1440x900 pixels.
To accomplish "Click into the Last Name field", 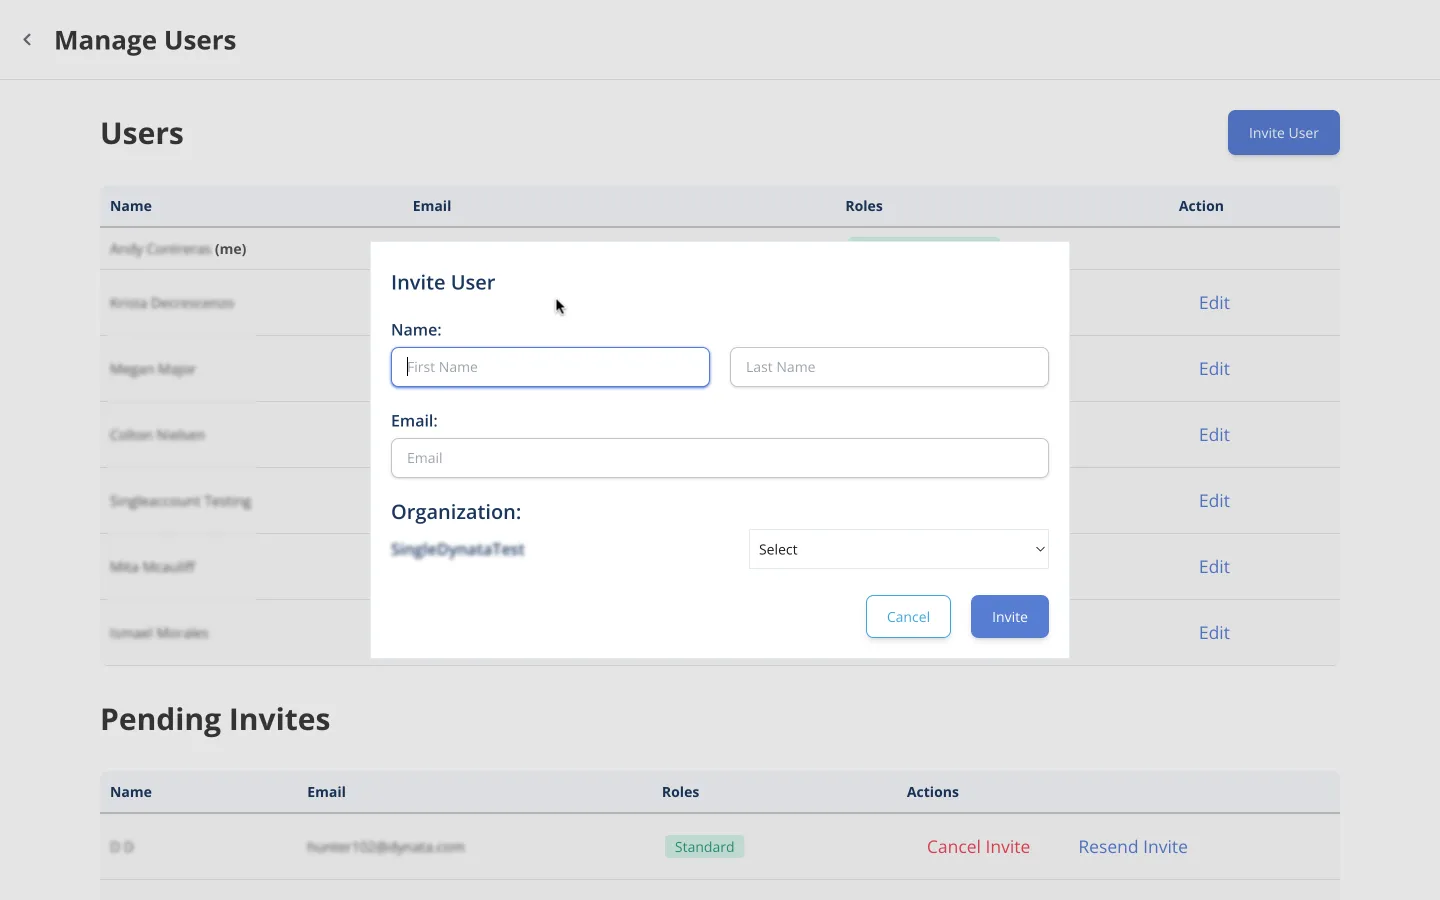I will (x=889, y=367).
